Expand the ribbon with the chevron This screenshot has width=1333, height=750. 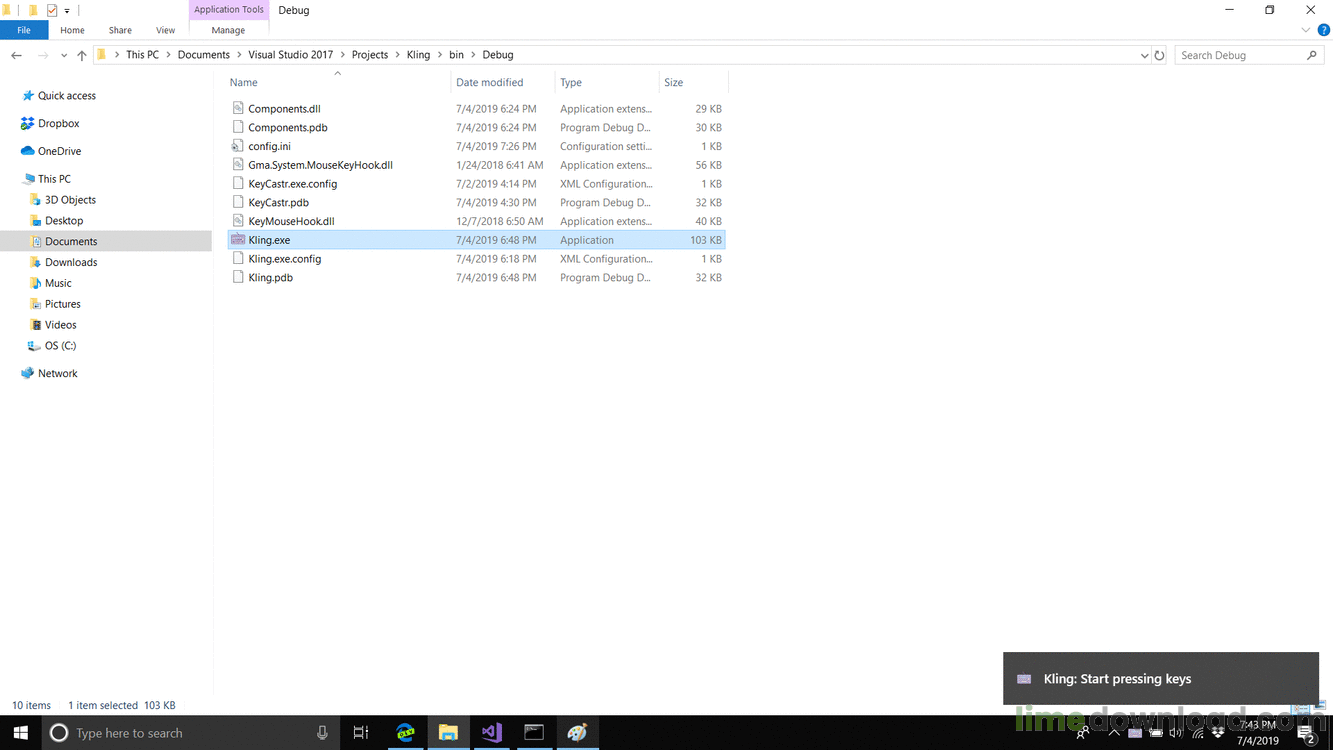point(1306,31)
